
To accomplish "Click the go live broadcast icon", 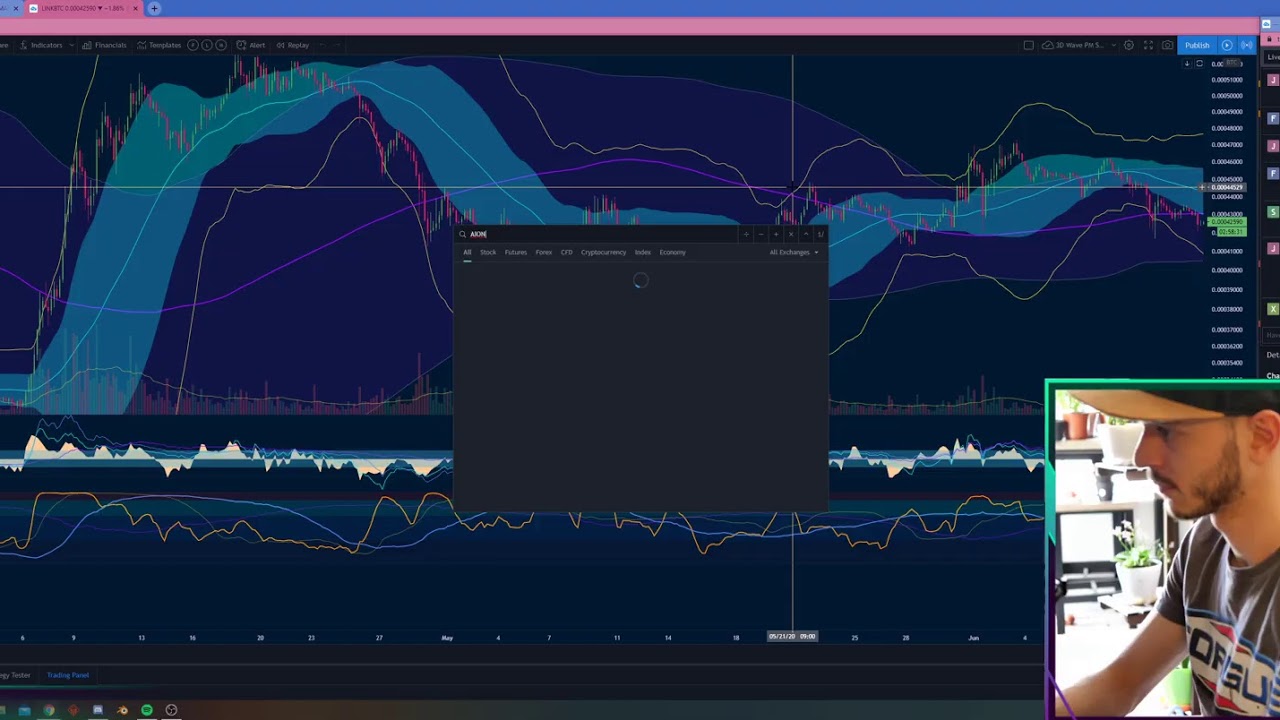I will (1247, 45).
